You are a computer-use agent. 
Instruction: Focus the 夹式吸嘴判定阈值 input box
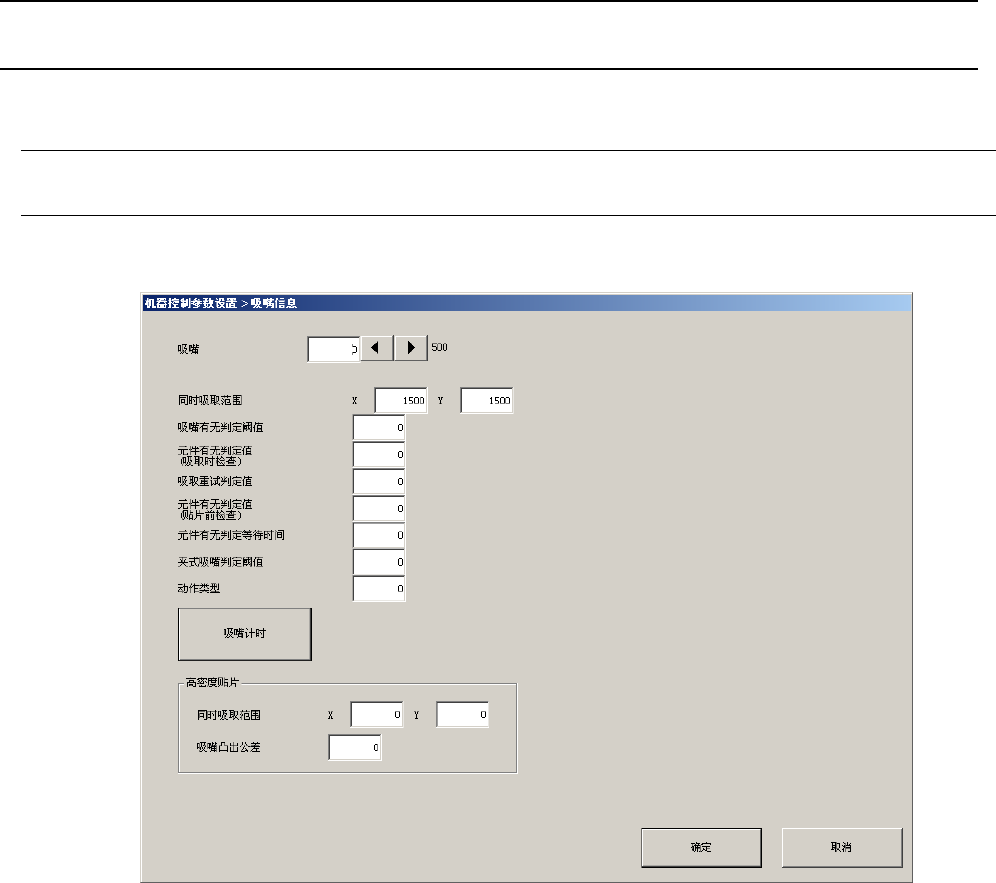[x=379, y=562]
